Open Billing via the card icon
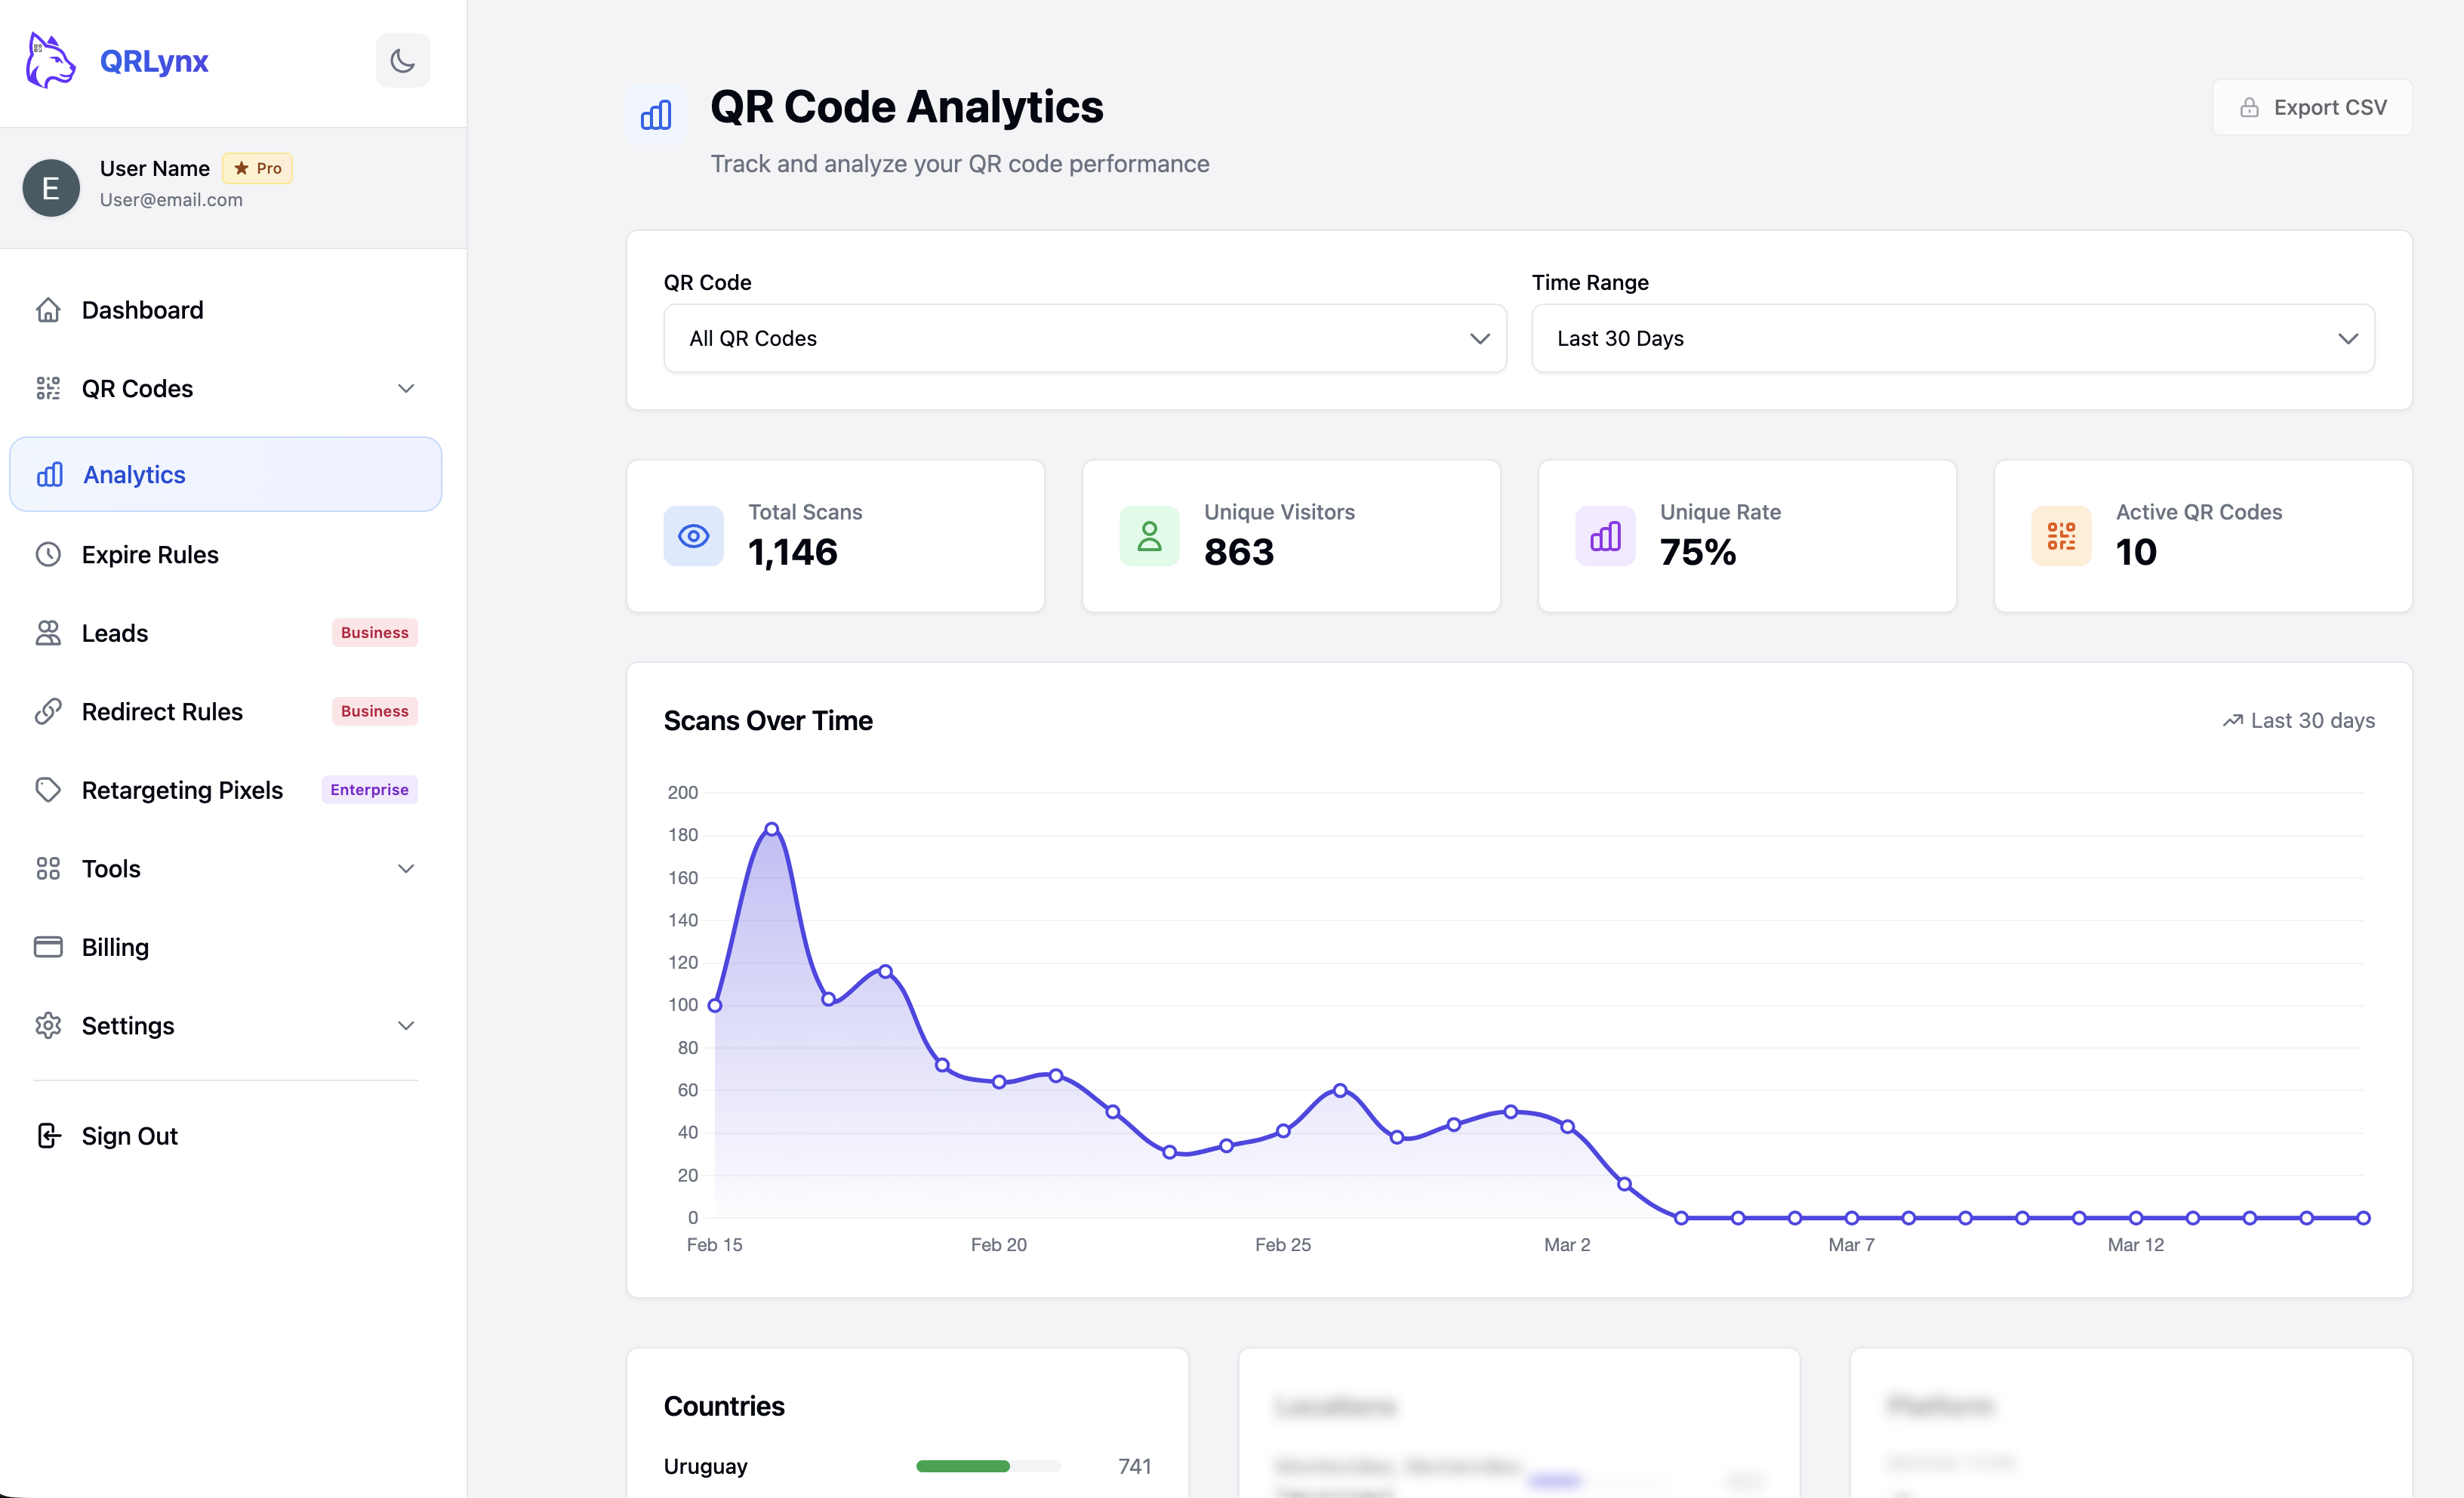 tap(49, 946)
